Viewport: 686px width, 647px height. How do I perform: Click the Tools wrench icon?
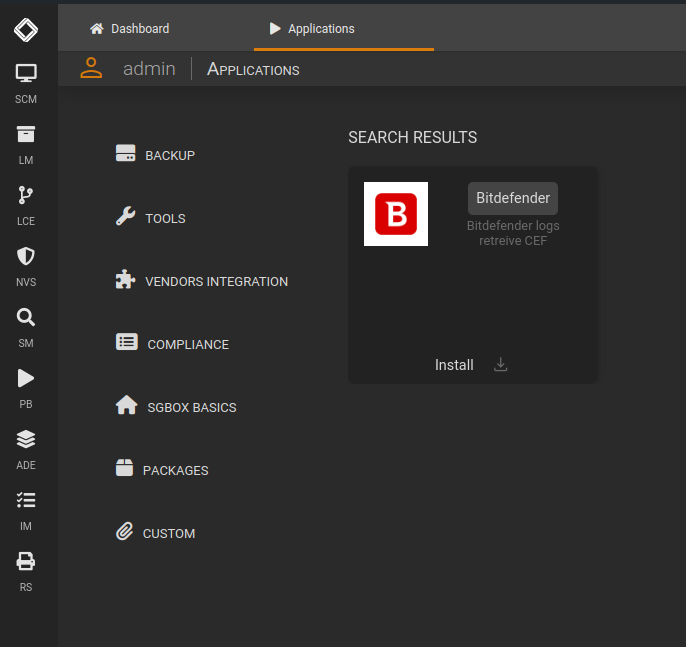pyautogui.click(x=126, y=216)
